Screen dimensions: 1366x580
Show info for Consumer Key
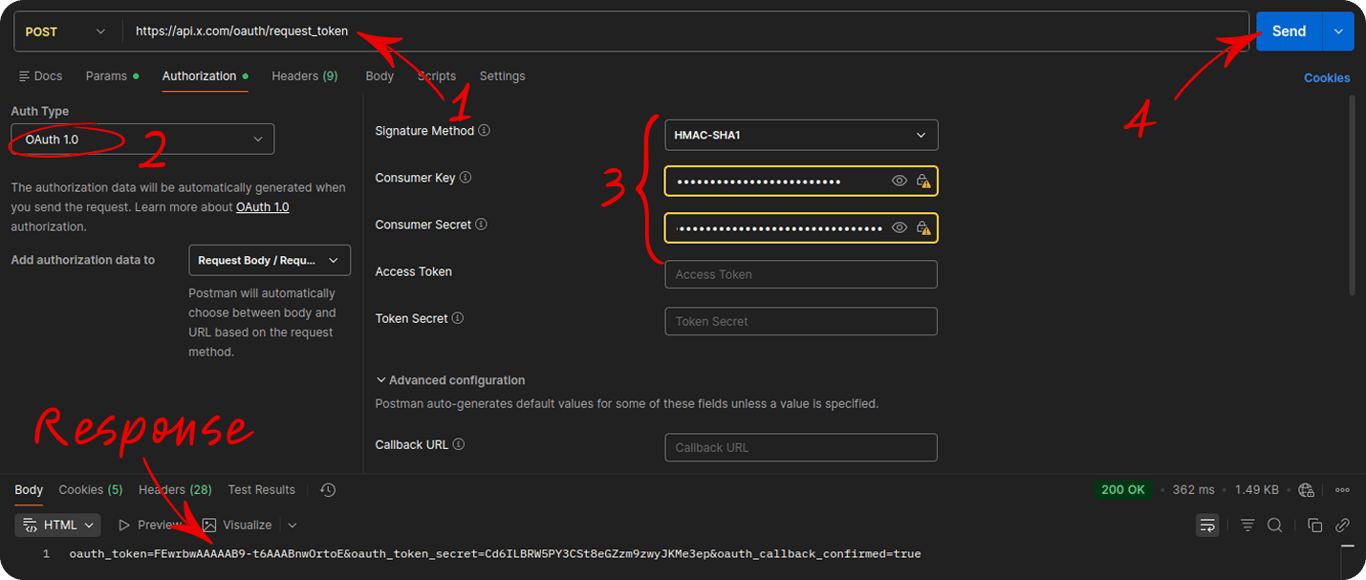point(465,178)
